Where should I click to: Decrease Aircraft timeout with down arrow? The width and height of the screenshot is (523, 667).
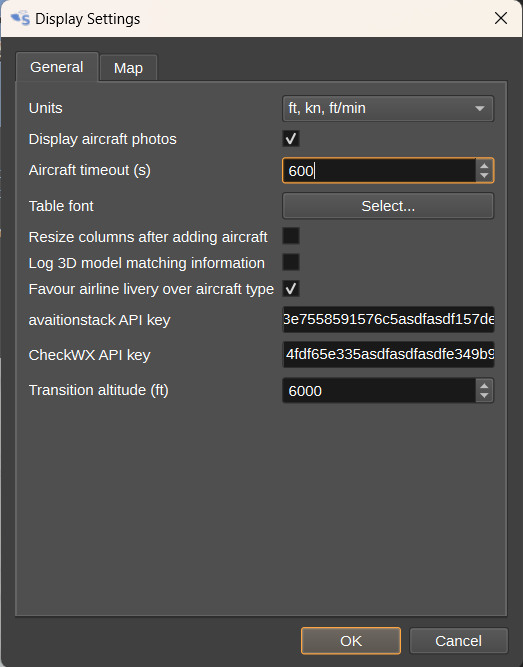(484, 176)
